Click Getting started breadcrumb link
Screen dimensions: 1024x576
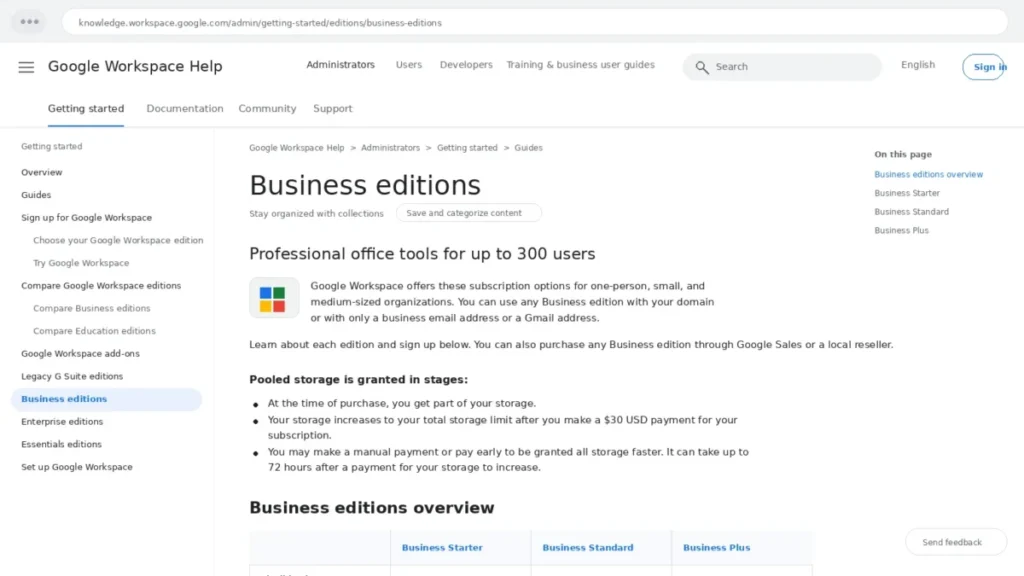pos(467,148)
